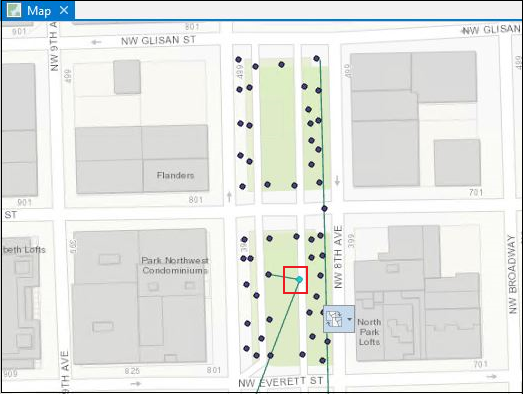Image resolution: width=523 pixels, height=394 pixels.
Task: Click the cyan vertex inside the red box
Action: 299,279
